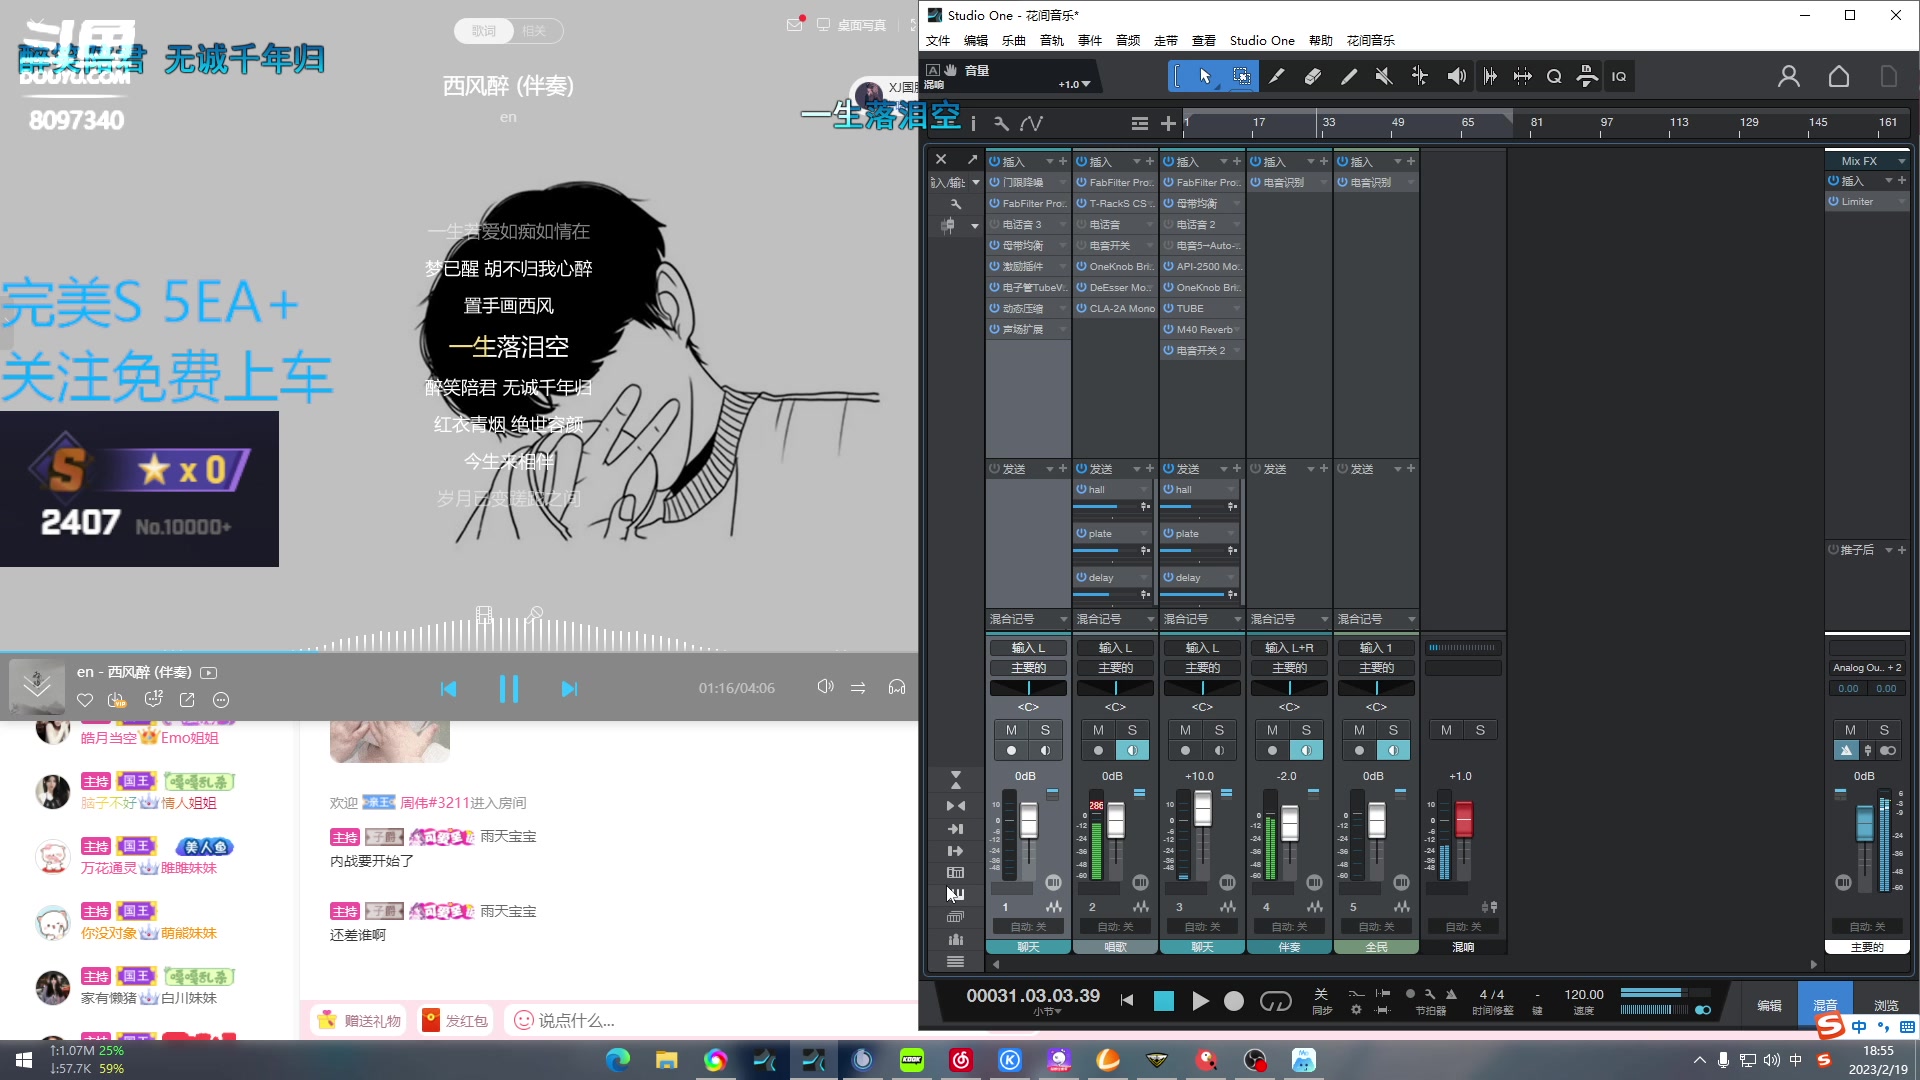Select the Paint pencil tool
Image resolution: width=1920 pixels, height=1080 pixels.
tap(1349, 76)
